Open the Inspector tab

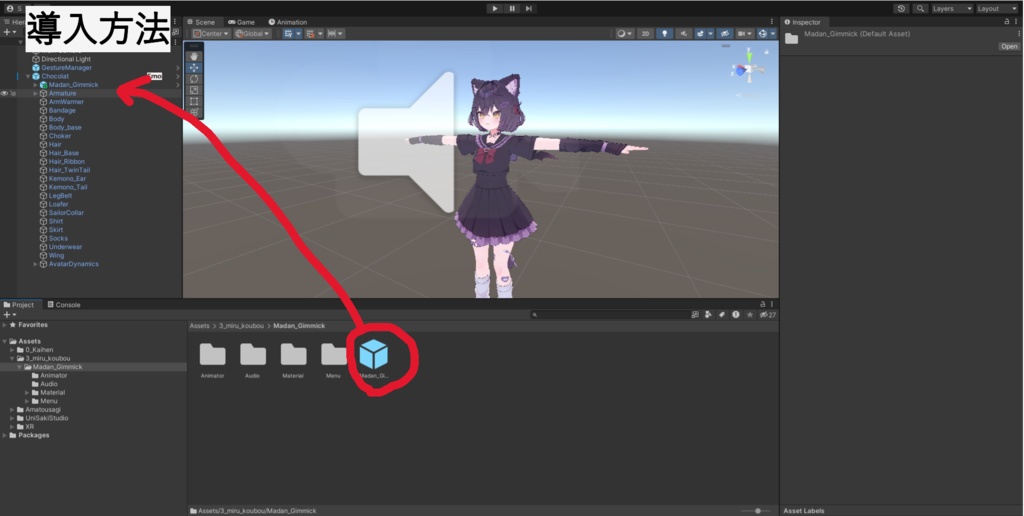(x=802, y=22)
